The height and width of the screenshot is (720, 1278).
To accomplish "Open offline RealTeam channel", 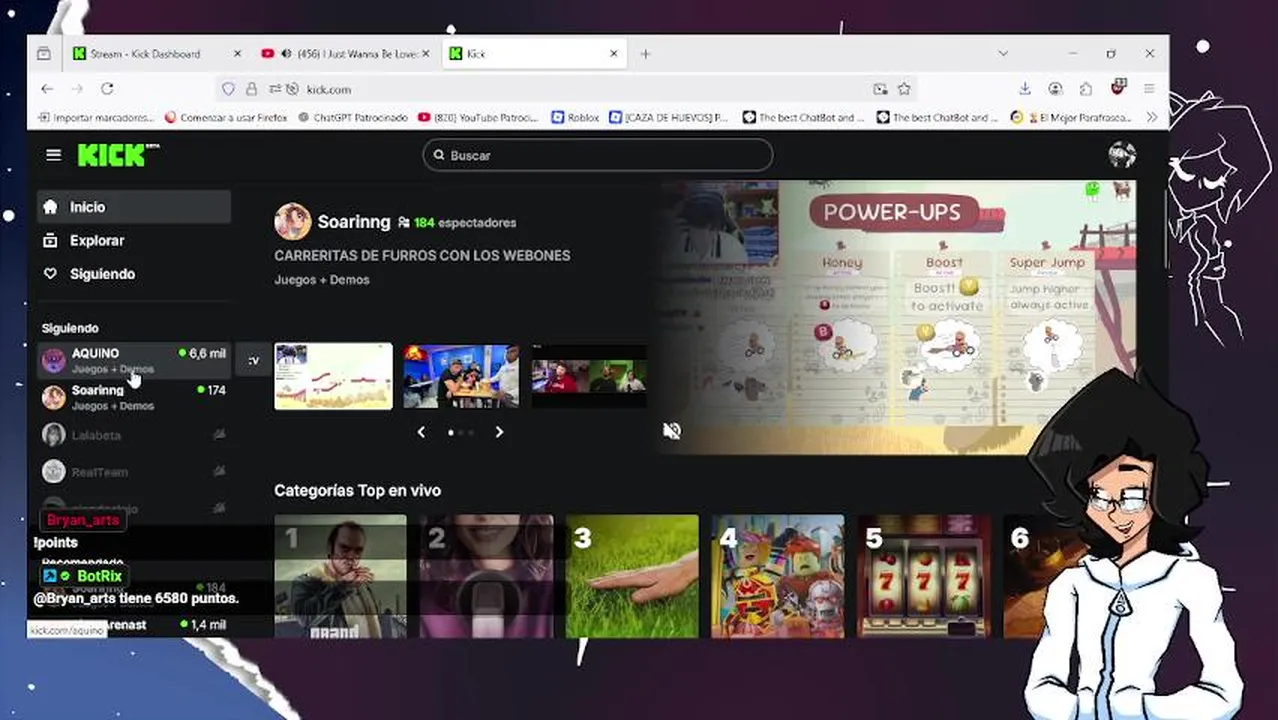I will tap(134, 471).
